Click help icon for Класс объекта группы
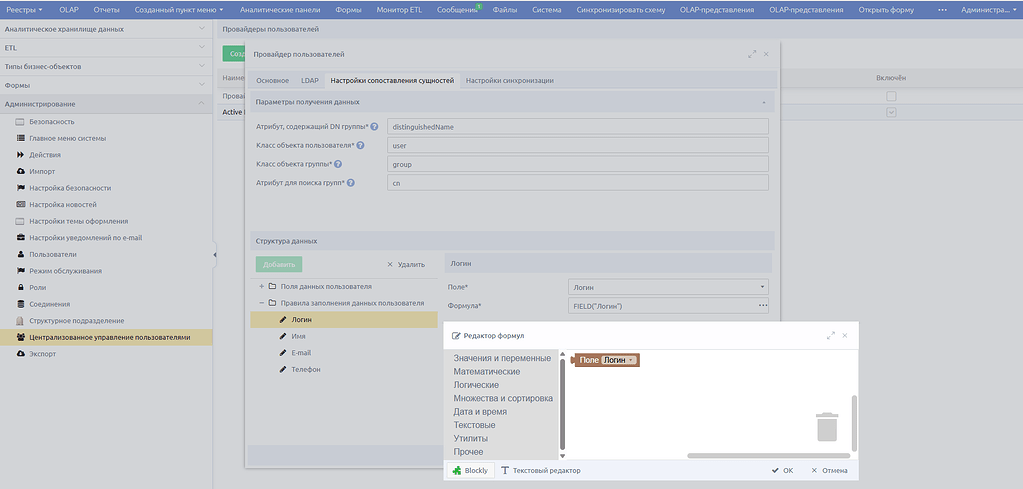1023x489 pixels. click(x=338, y=164)
